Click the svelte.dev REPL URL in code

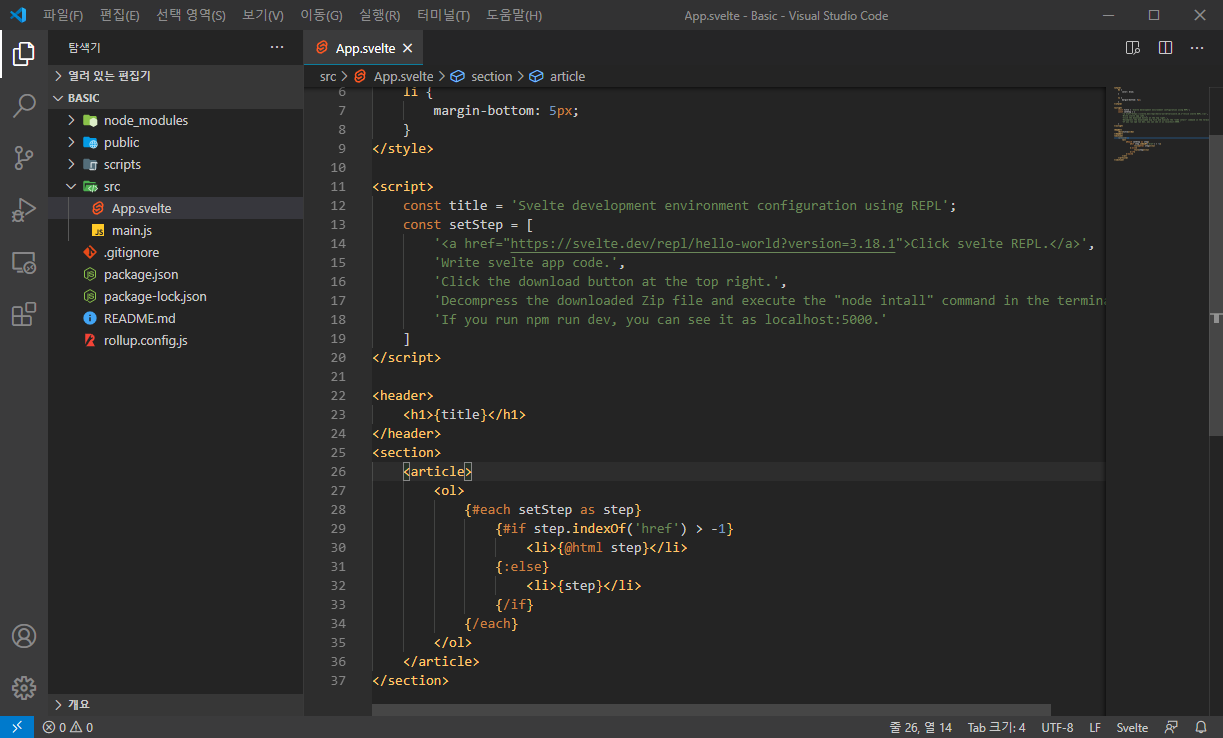(703, 243)
